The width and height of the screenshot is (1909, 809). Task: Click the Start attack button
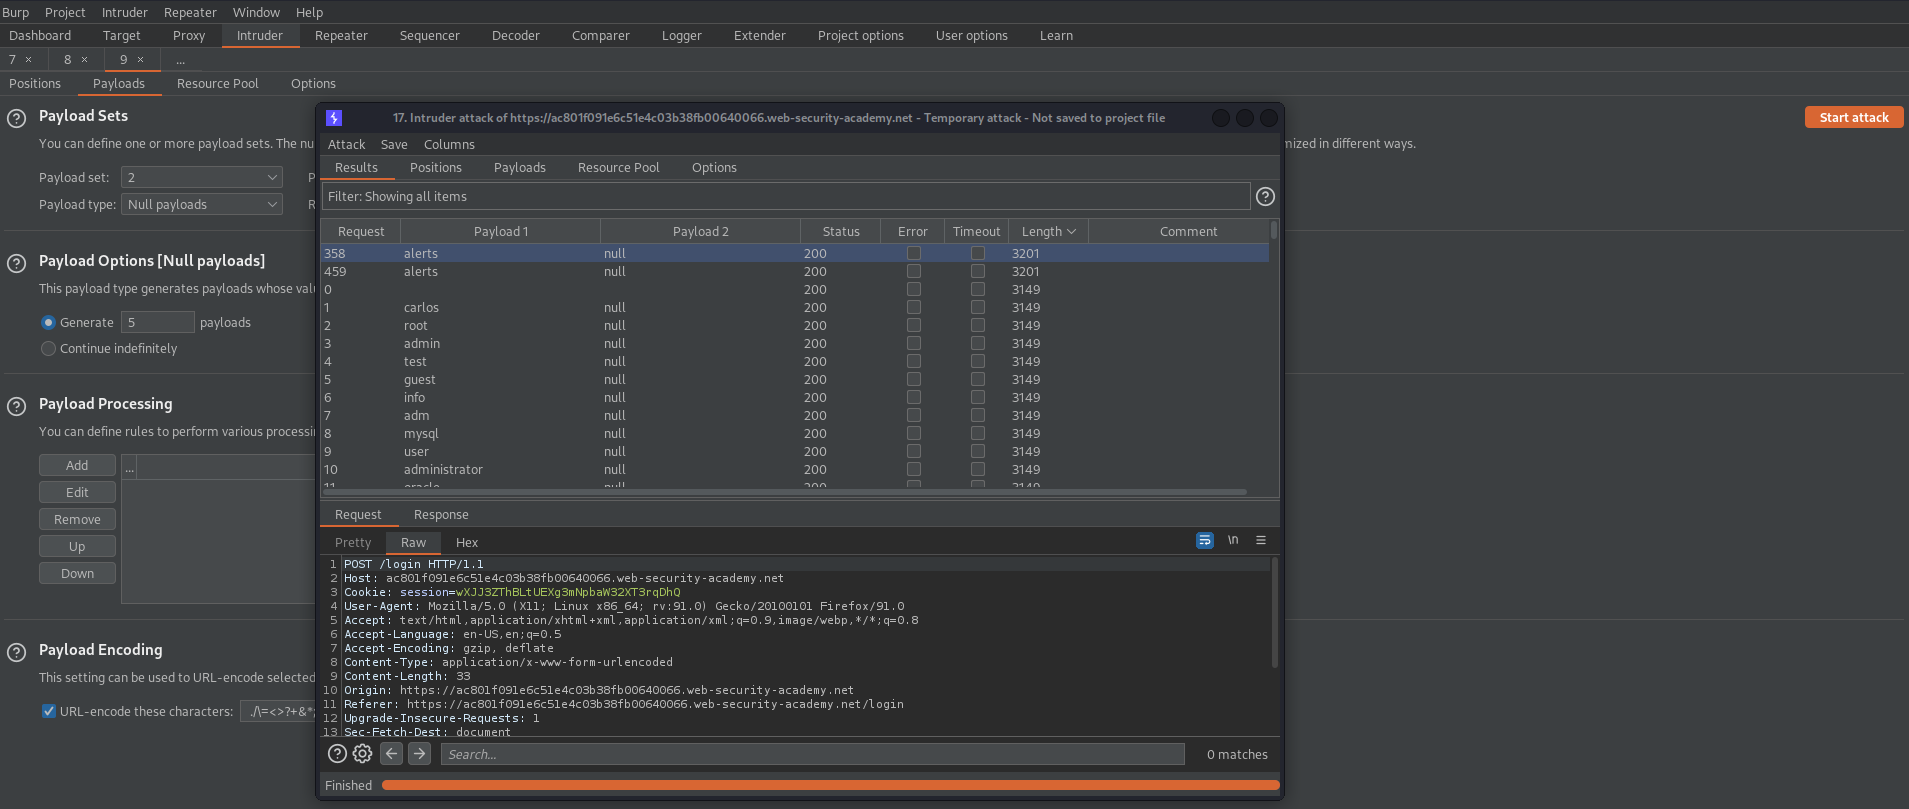(x=1854, y=117)
